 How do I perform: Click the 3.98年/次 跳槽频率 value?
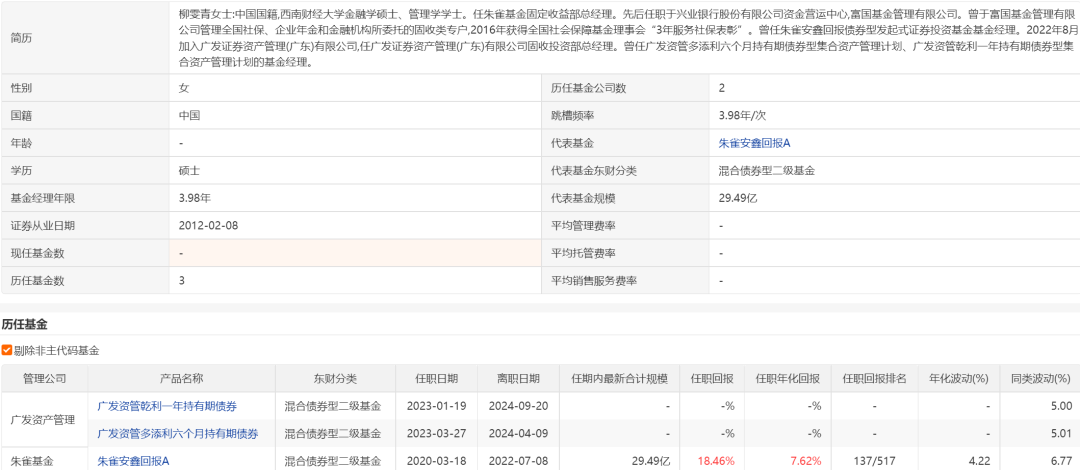[x=742, y=116]
